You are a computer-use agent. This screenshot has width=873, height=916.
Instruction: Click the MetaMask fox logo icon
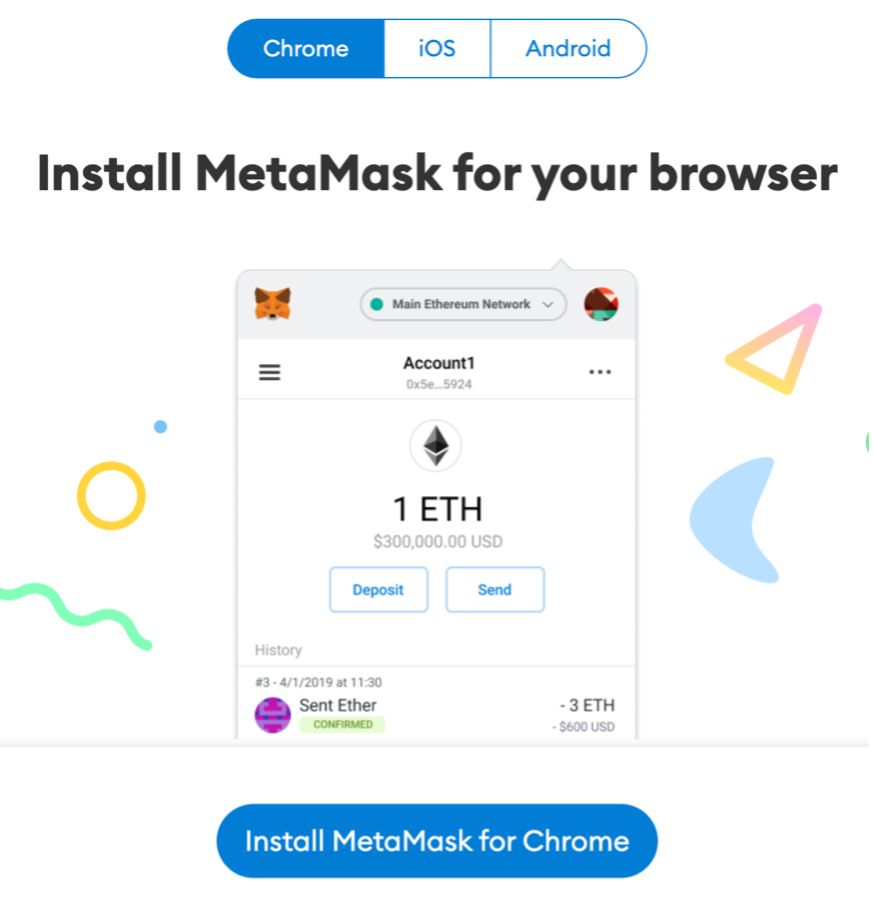[273, 304]
